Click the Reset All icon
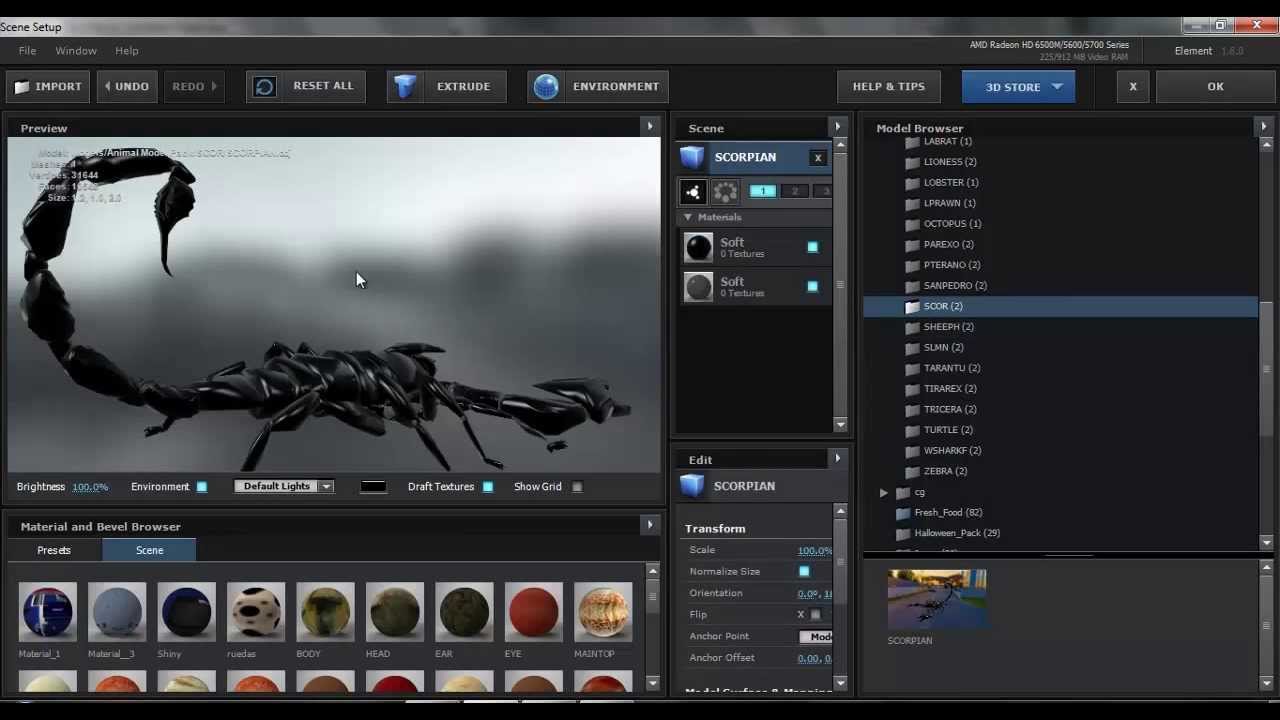The image size is (1280, 720). 263,86
